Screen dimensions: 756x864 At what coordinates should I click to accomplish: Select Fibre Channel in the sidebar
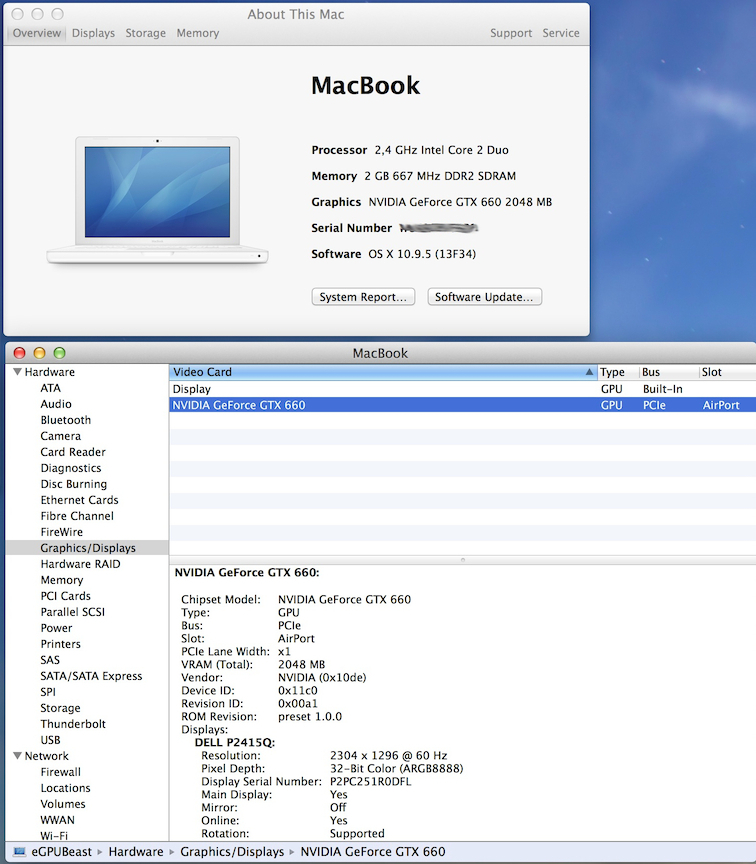click(77, 516)
